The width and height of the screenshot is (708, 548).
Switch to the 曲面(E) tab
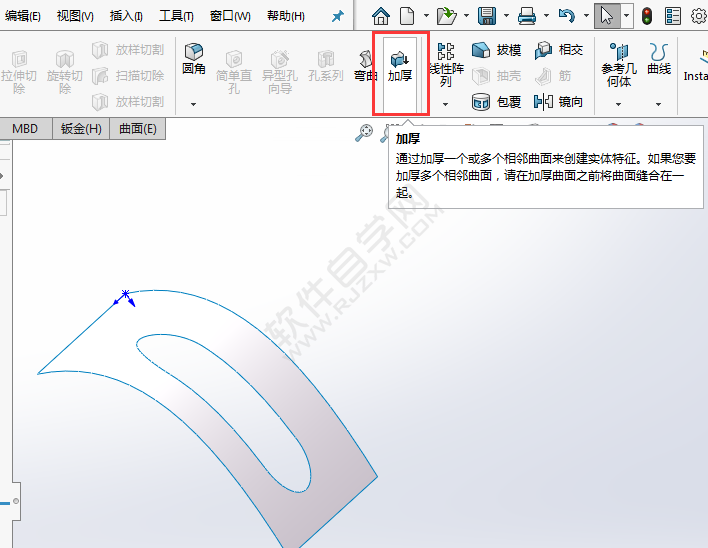tap(138, 129)
